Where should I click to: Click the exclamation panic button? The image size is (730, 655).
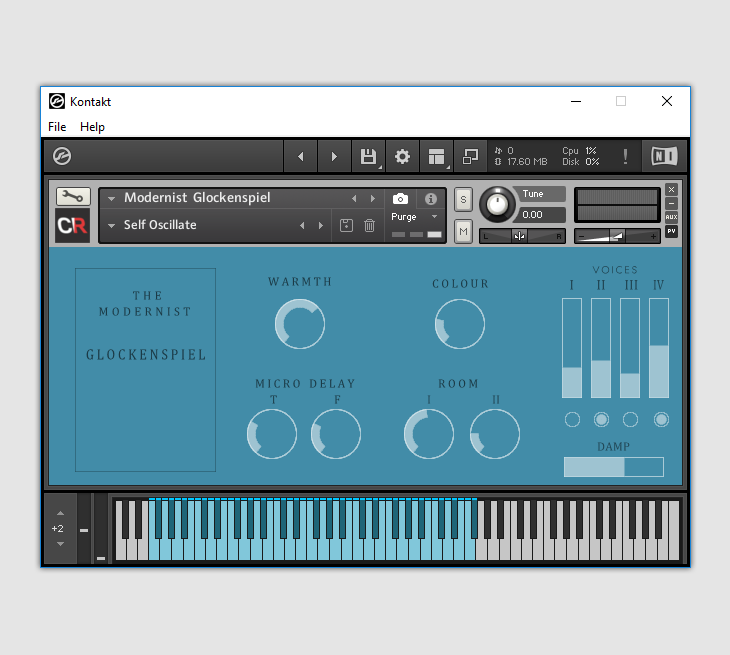pos(626,156)
